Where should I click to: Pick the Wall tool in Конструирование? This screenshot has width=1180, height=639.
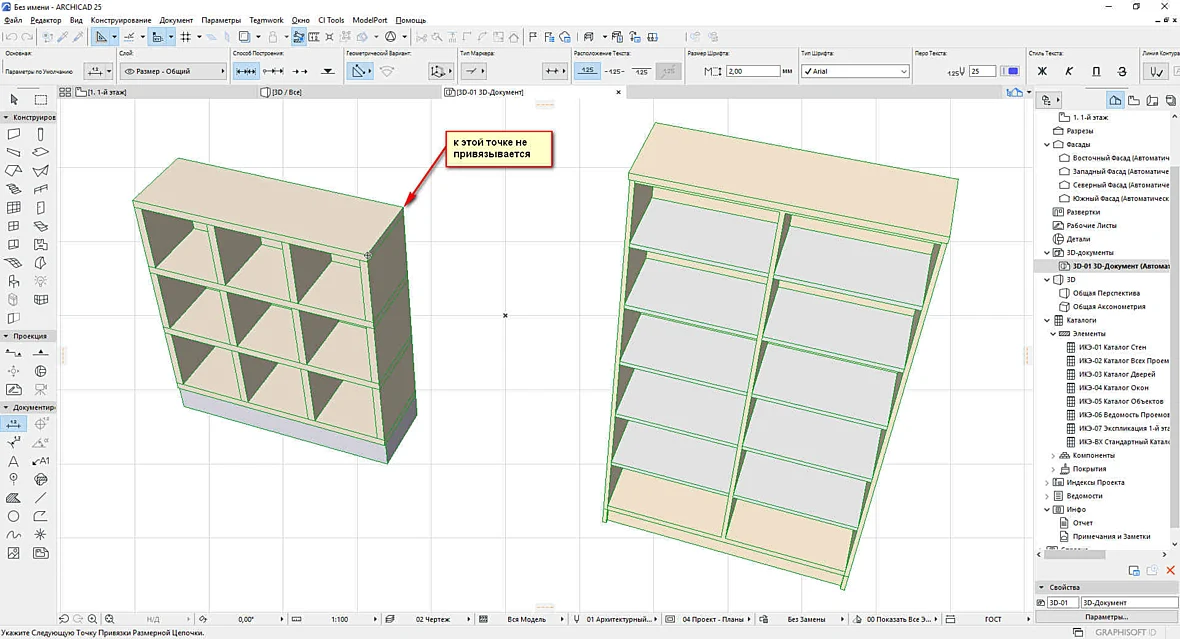tap(14, 134)
